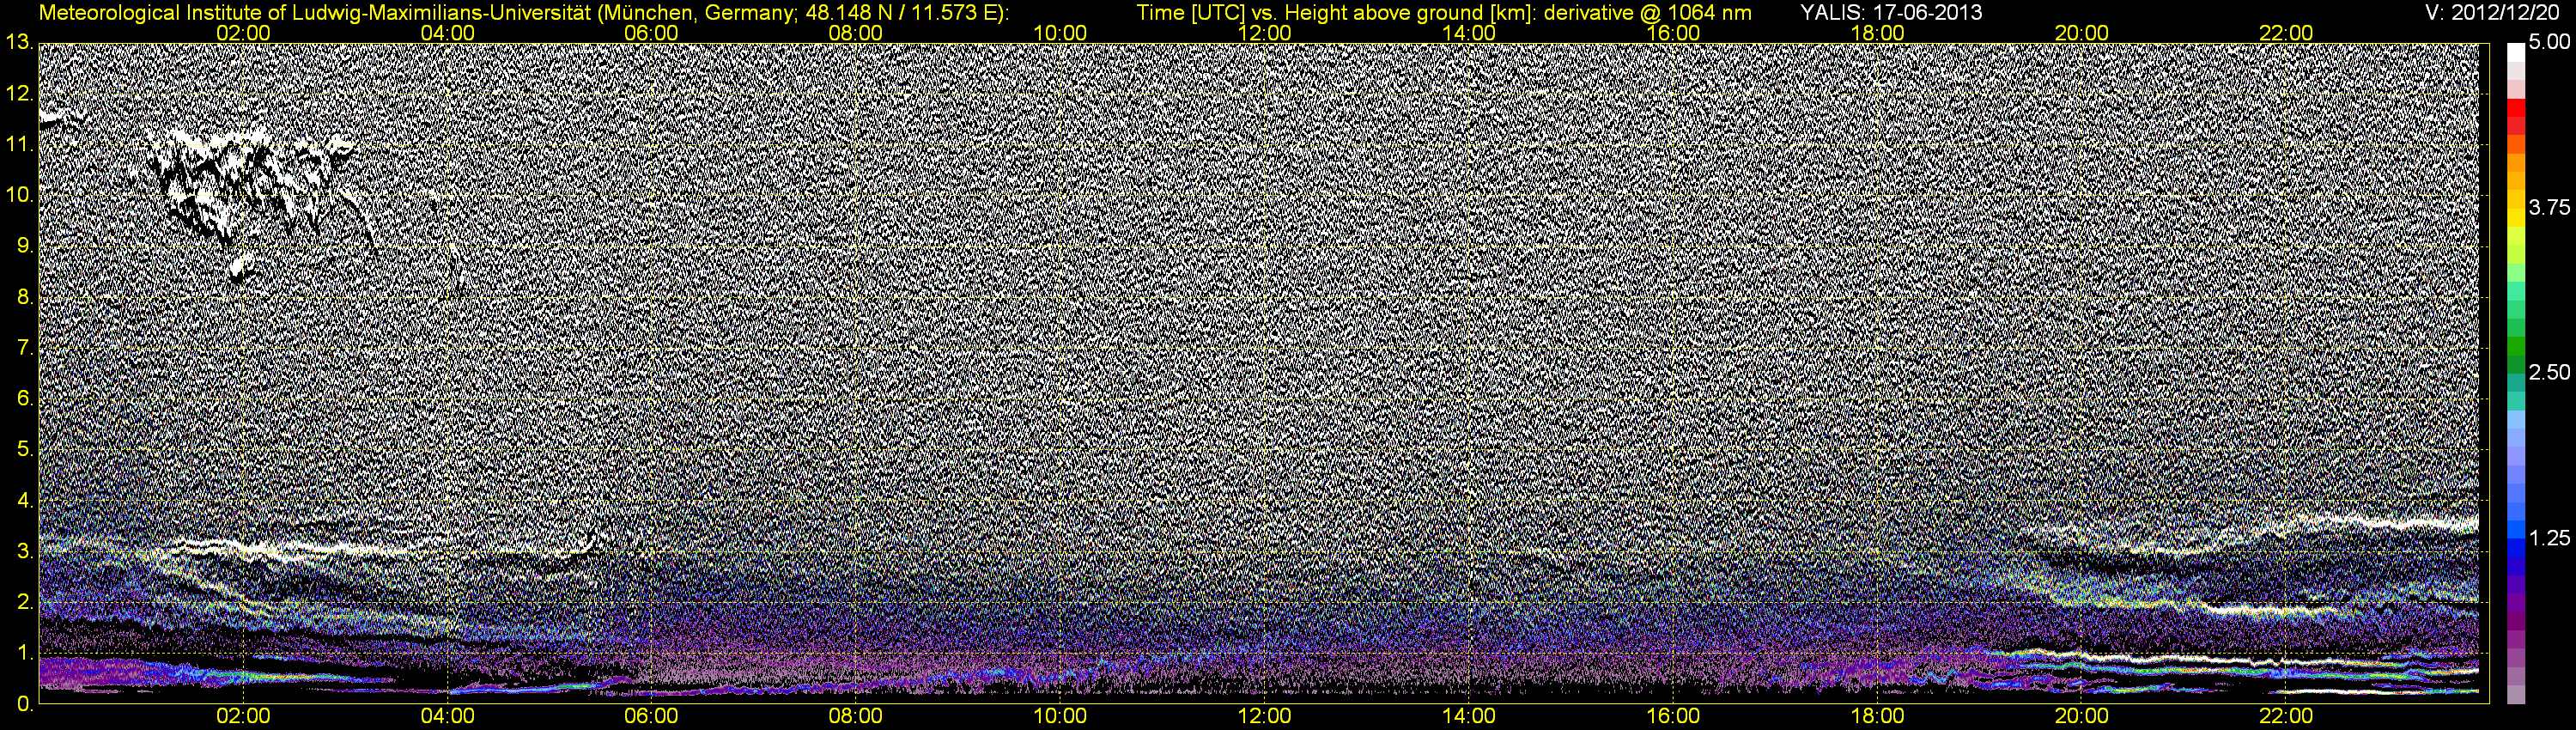Click the 'YALIS: 17-06-2013' date label
The width and height of the screenshot is (2576, 730).
coord(1891,13)
